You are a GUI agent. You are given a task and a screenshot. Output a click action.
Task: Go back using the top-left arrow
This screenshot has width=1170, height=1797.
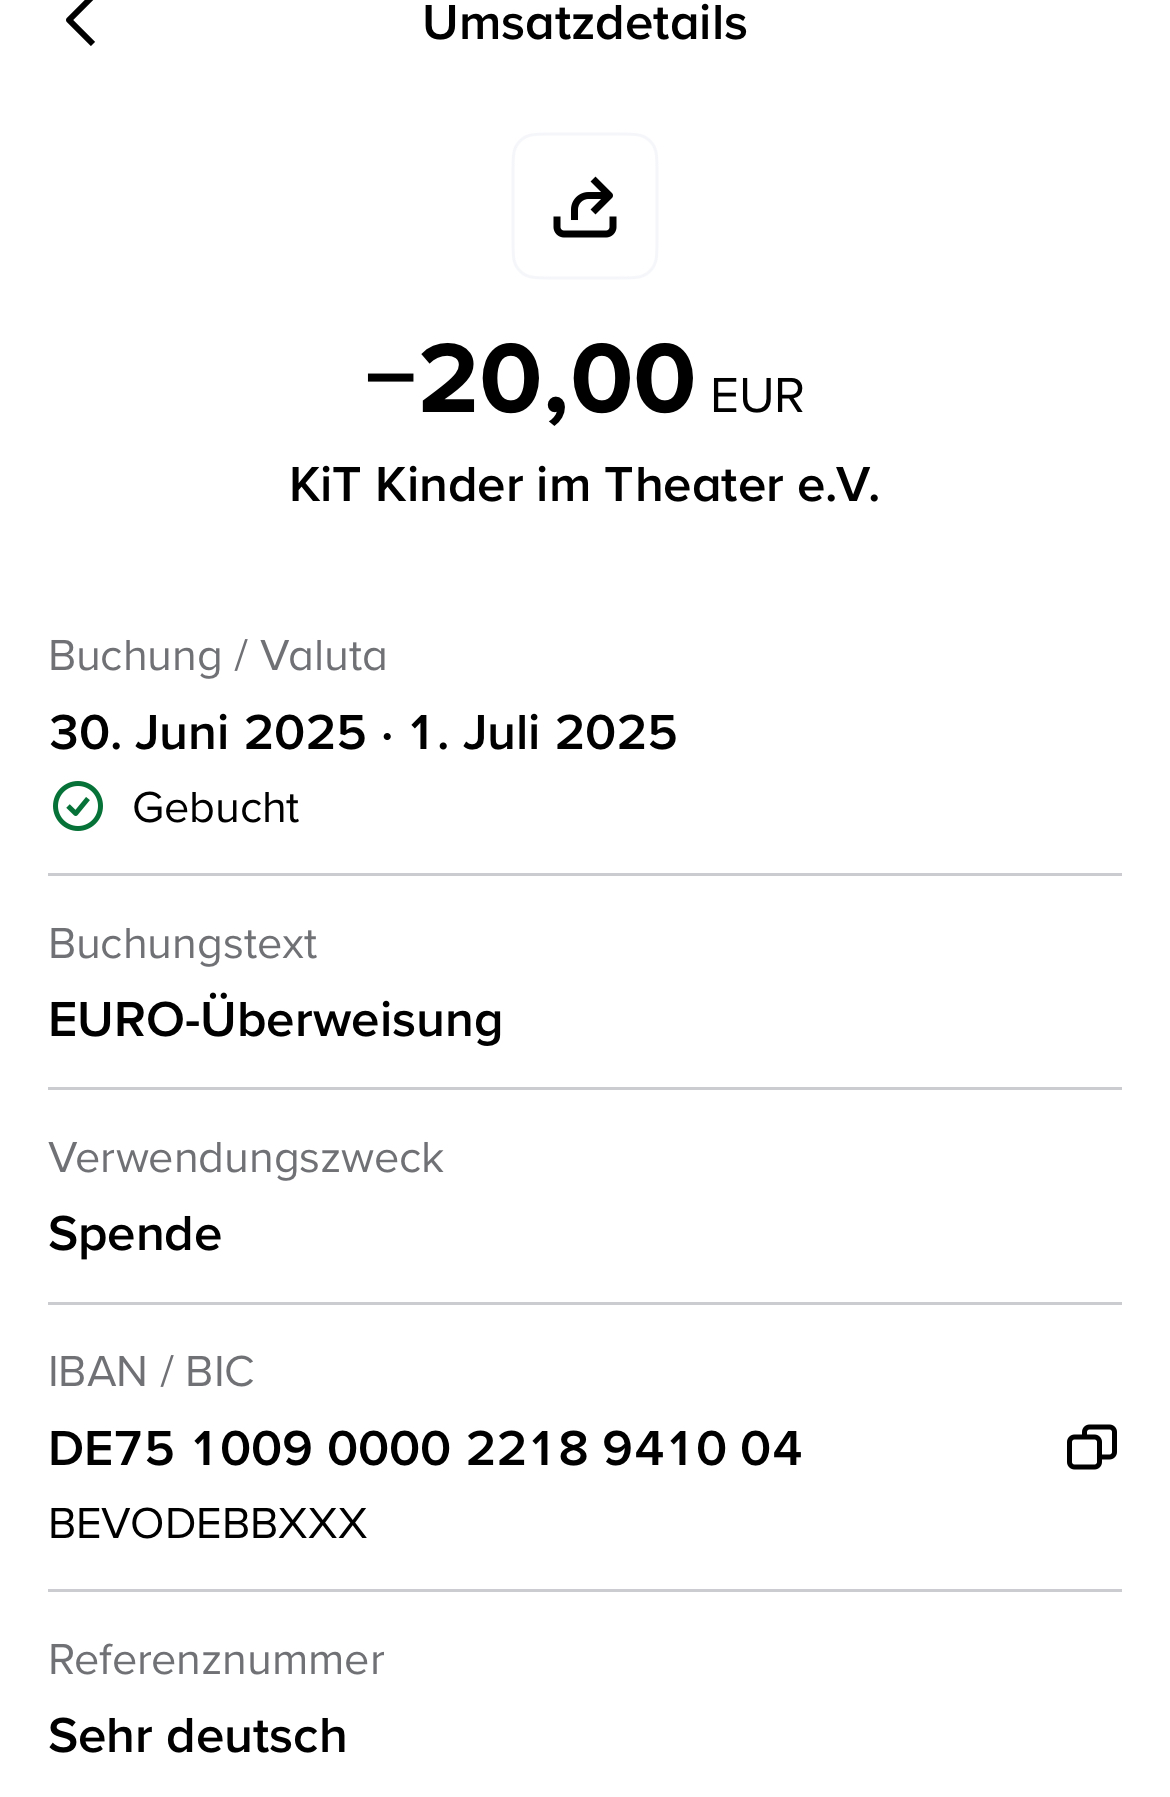(x=80, y=22)
